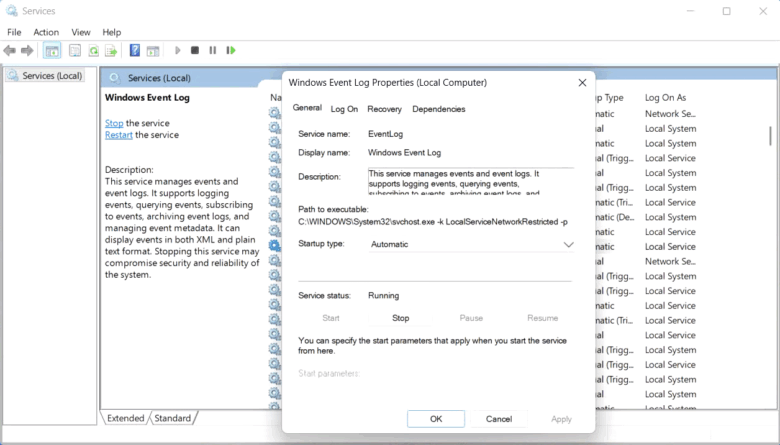Screen dimensions: 780x445
Task: Click the Restart the service link
Action: (118, 135)
